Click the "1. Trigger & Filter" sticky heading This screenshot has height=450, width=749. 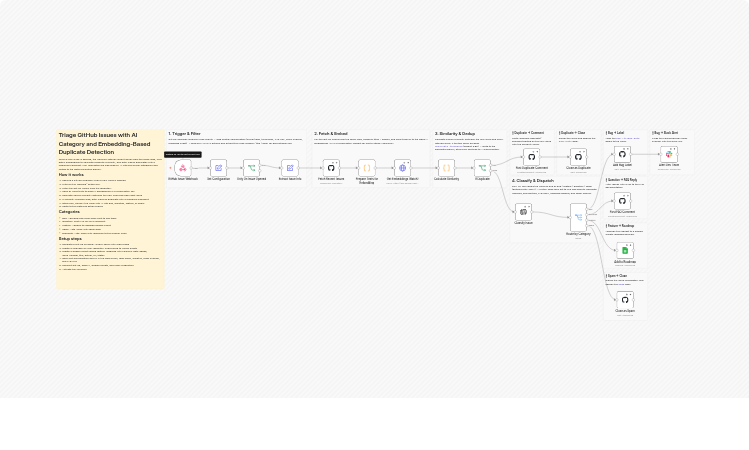pyautogui.click(x=184, y=134)
